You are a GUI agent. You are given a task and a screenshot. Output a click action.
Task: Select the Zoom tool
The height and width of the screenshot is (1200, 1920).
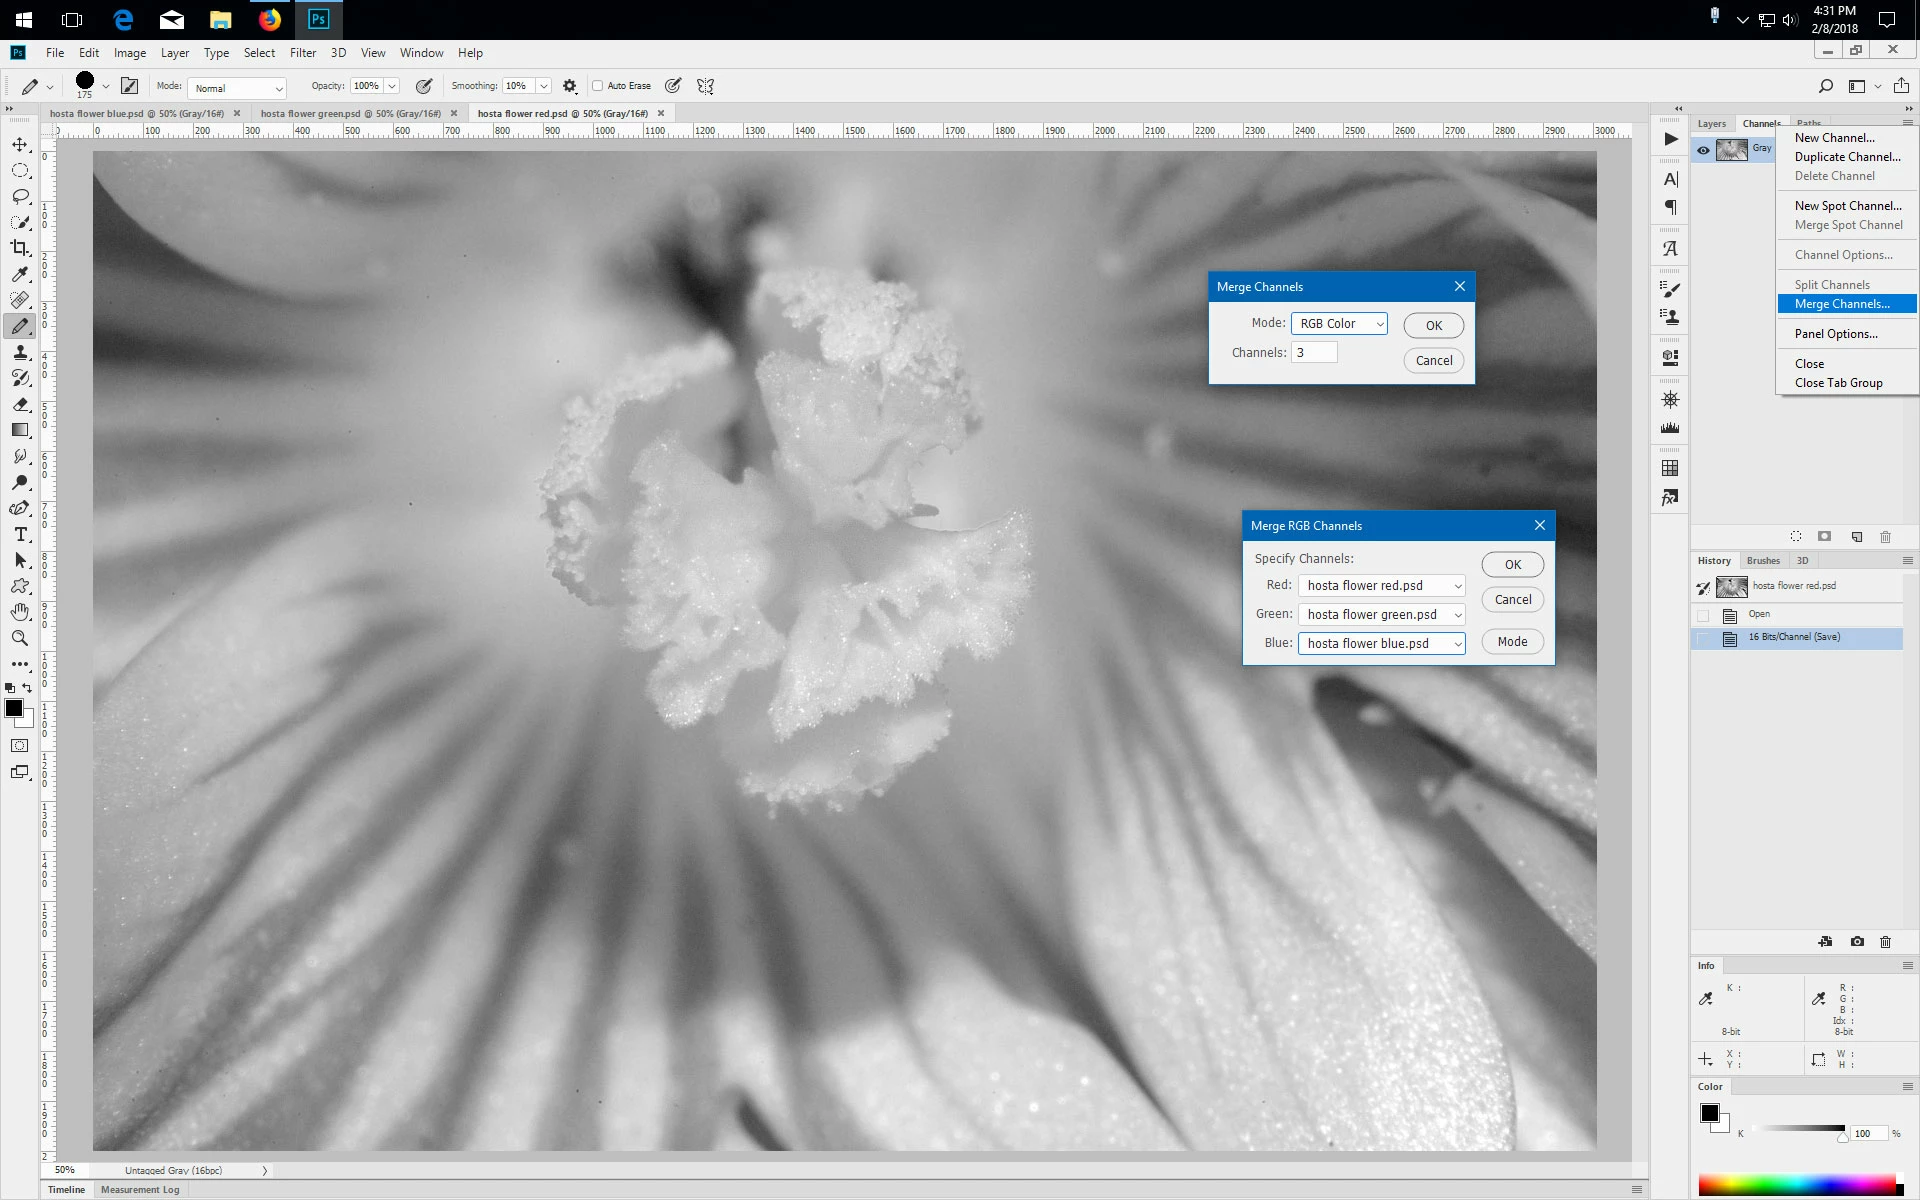[20, 638]
